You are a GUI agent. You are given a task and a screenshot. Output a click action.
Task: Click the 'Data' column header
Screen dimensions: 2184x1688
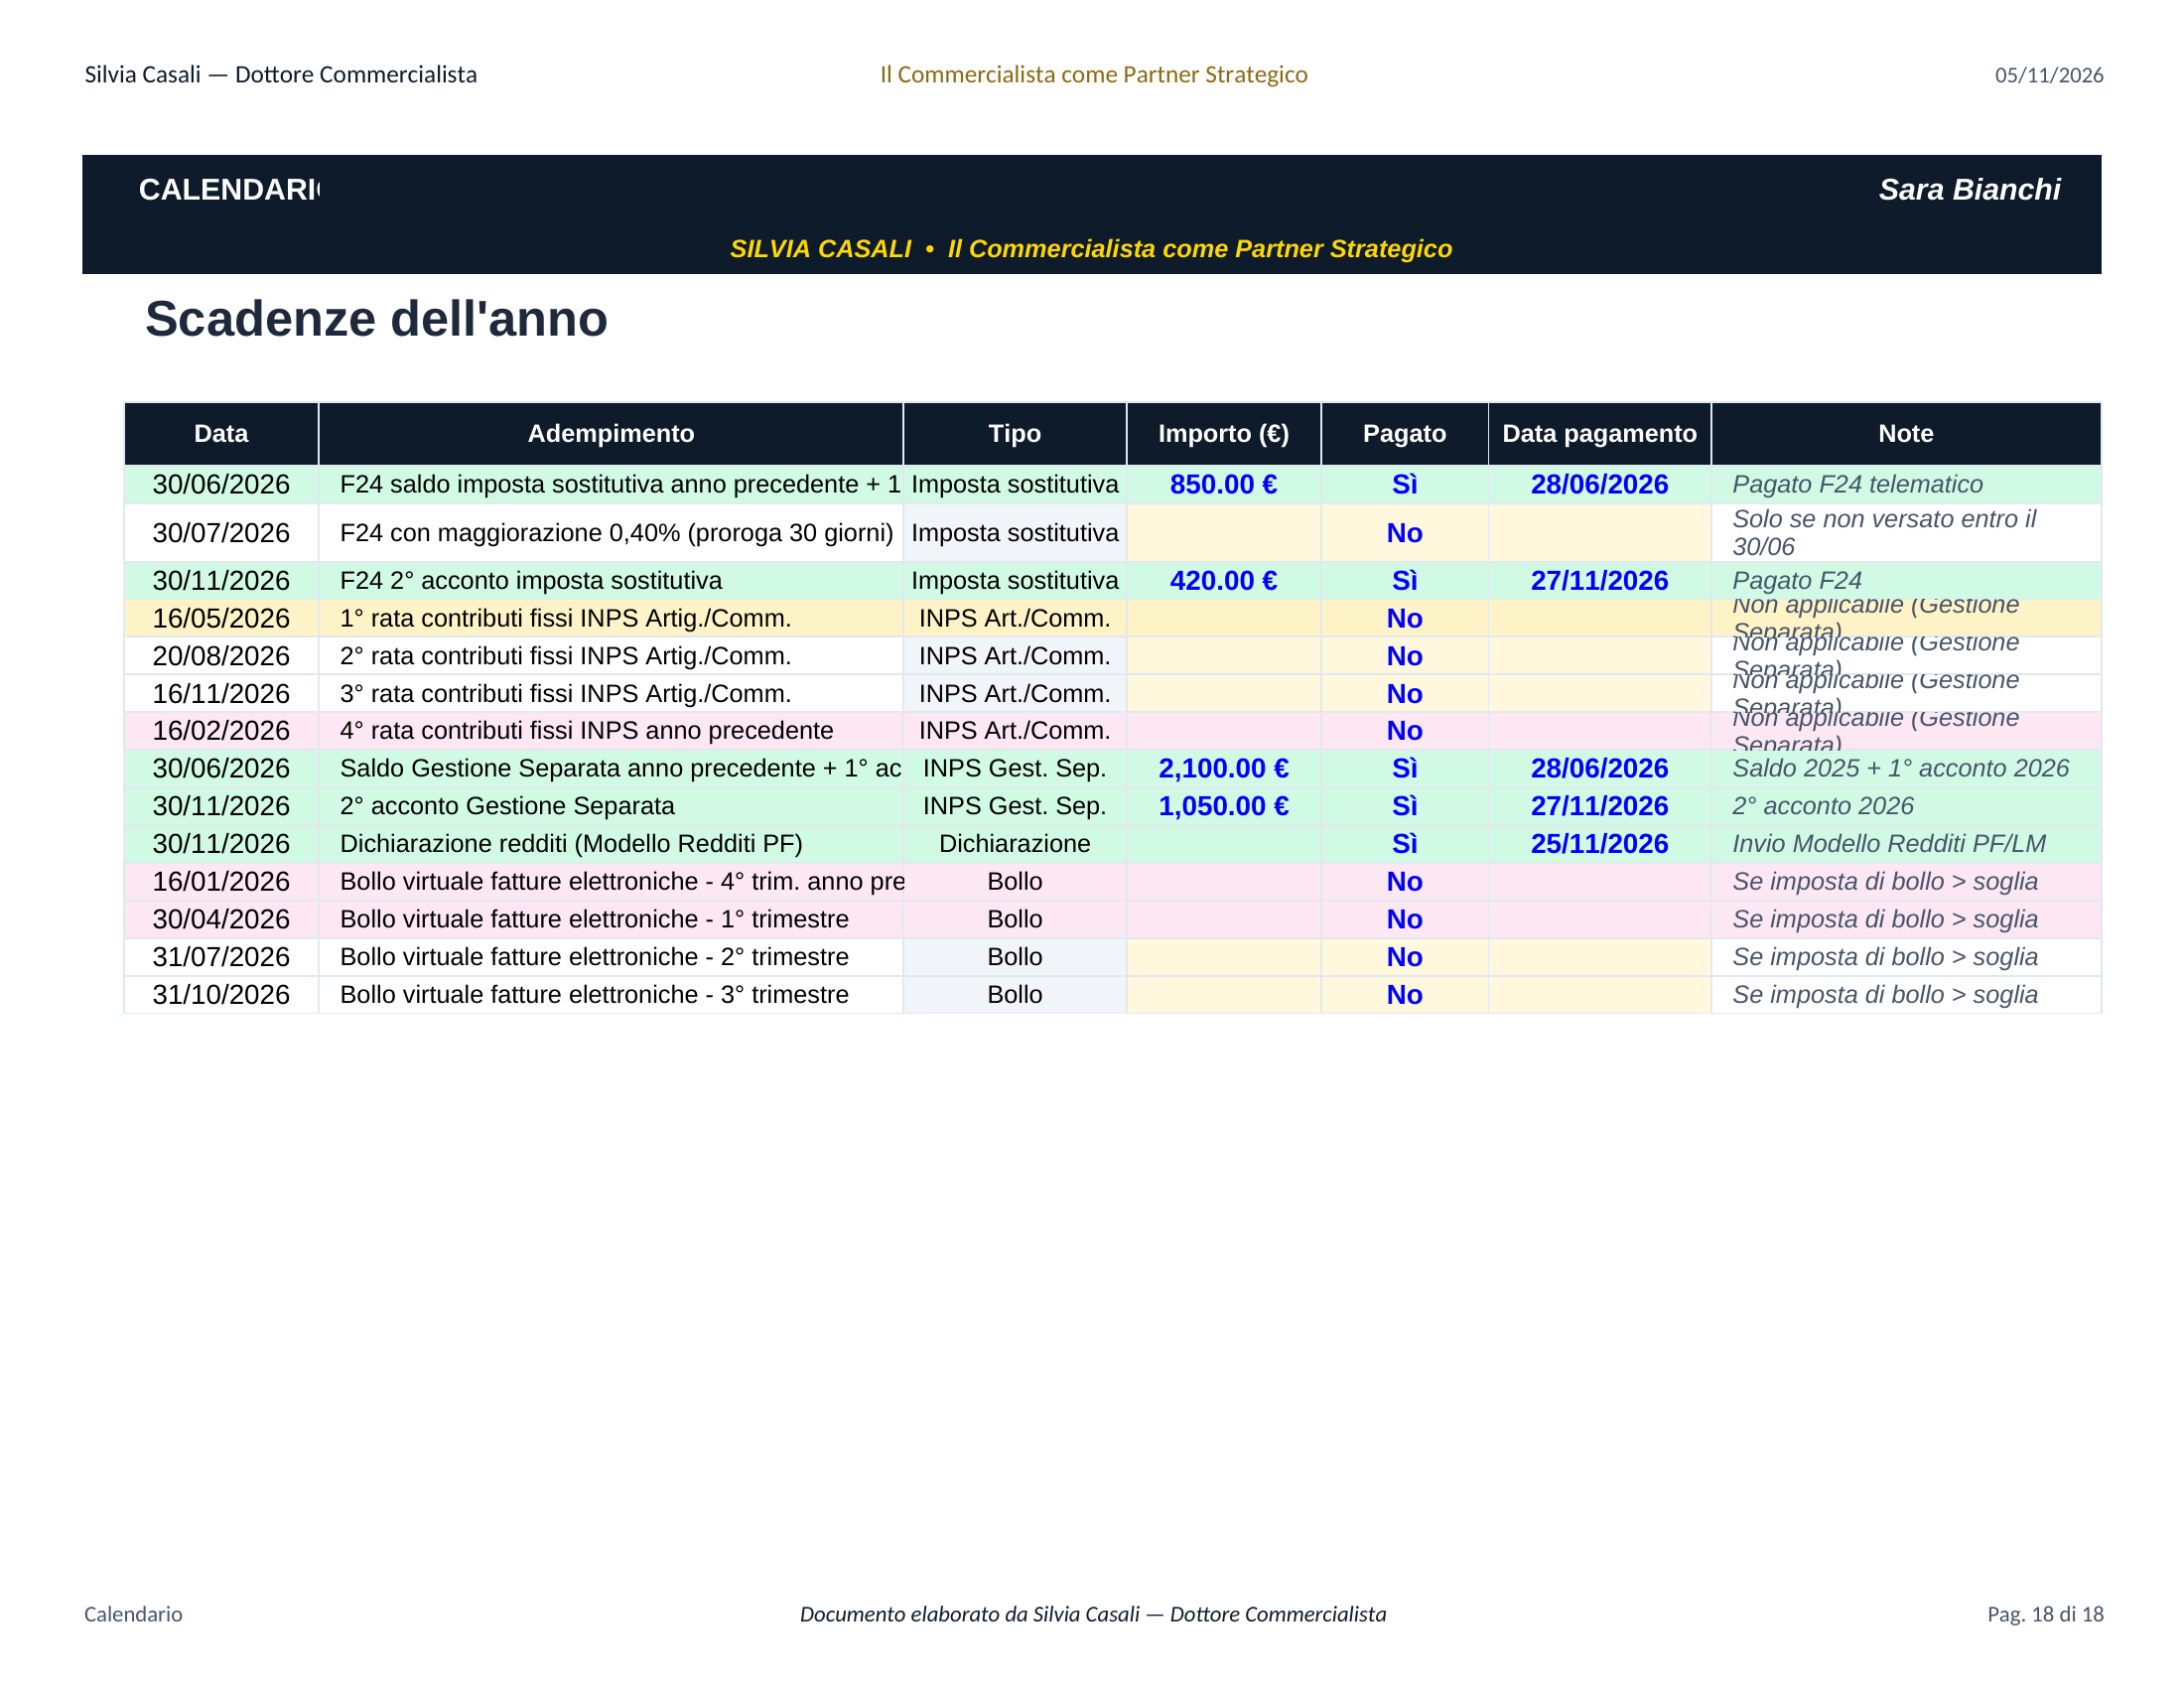[x=221, y=433]
